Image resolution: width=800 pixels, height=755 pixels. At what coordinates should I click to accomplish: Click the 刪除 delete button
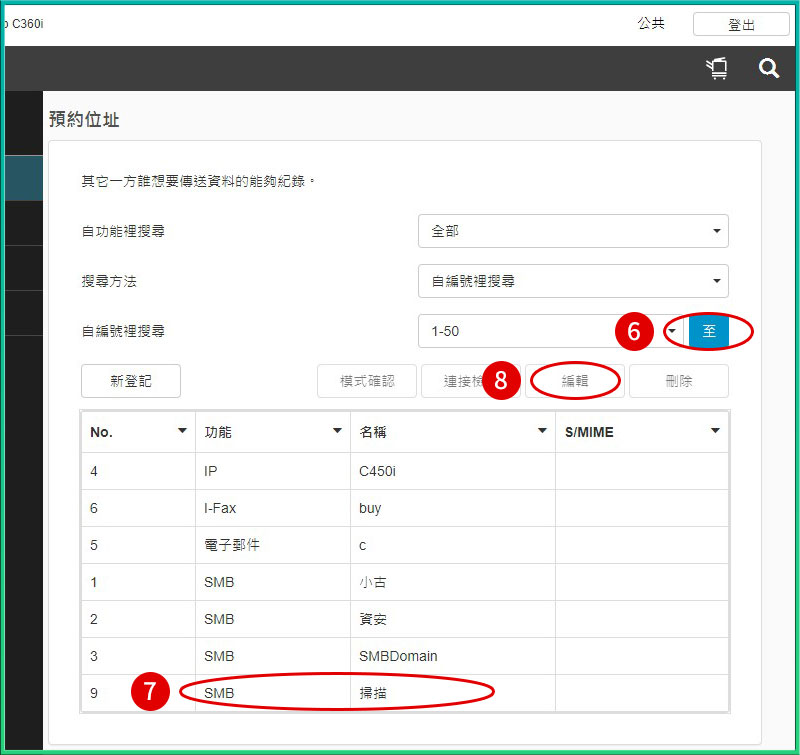point(678,381)
